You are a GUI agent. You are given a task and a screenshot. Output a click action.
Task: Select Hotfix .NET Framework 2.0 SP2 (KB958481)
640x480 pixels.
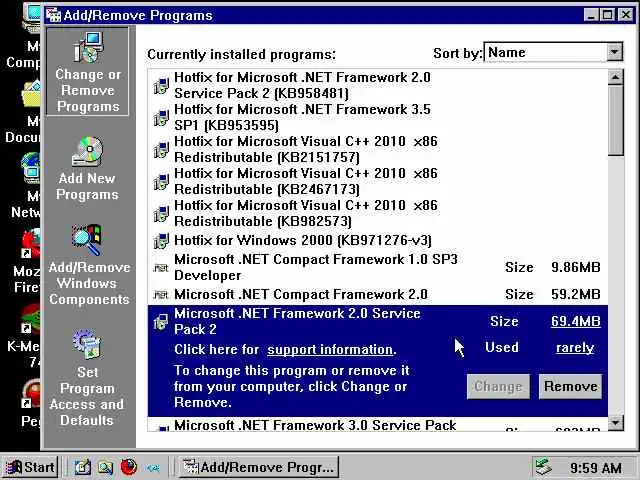pos(378,85)
